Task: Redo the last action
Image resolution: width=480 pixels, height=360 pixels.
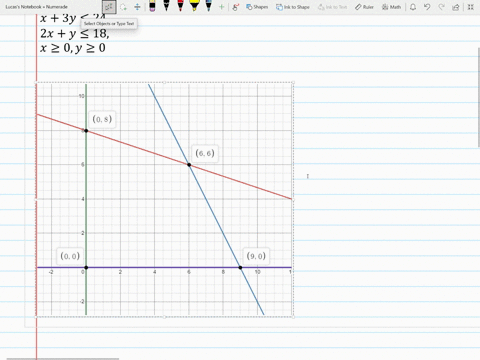Action: [x=441, y=7]
